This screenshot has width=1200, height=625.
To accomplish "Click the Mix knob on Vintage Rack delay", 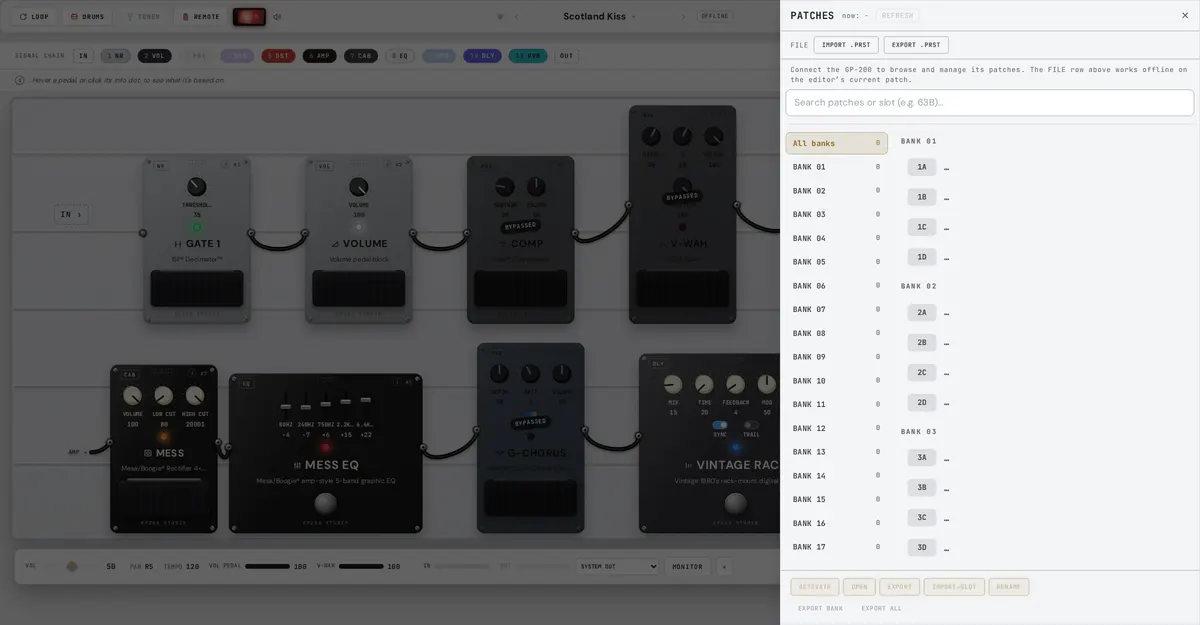I will pyautogui.click(x=673, y=384).
